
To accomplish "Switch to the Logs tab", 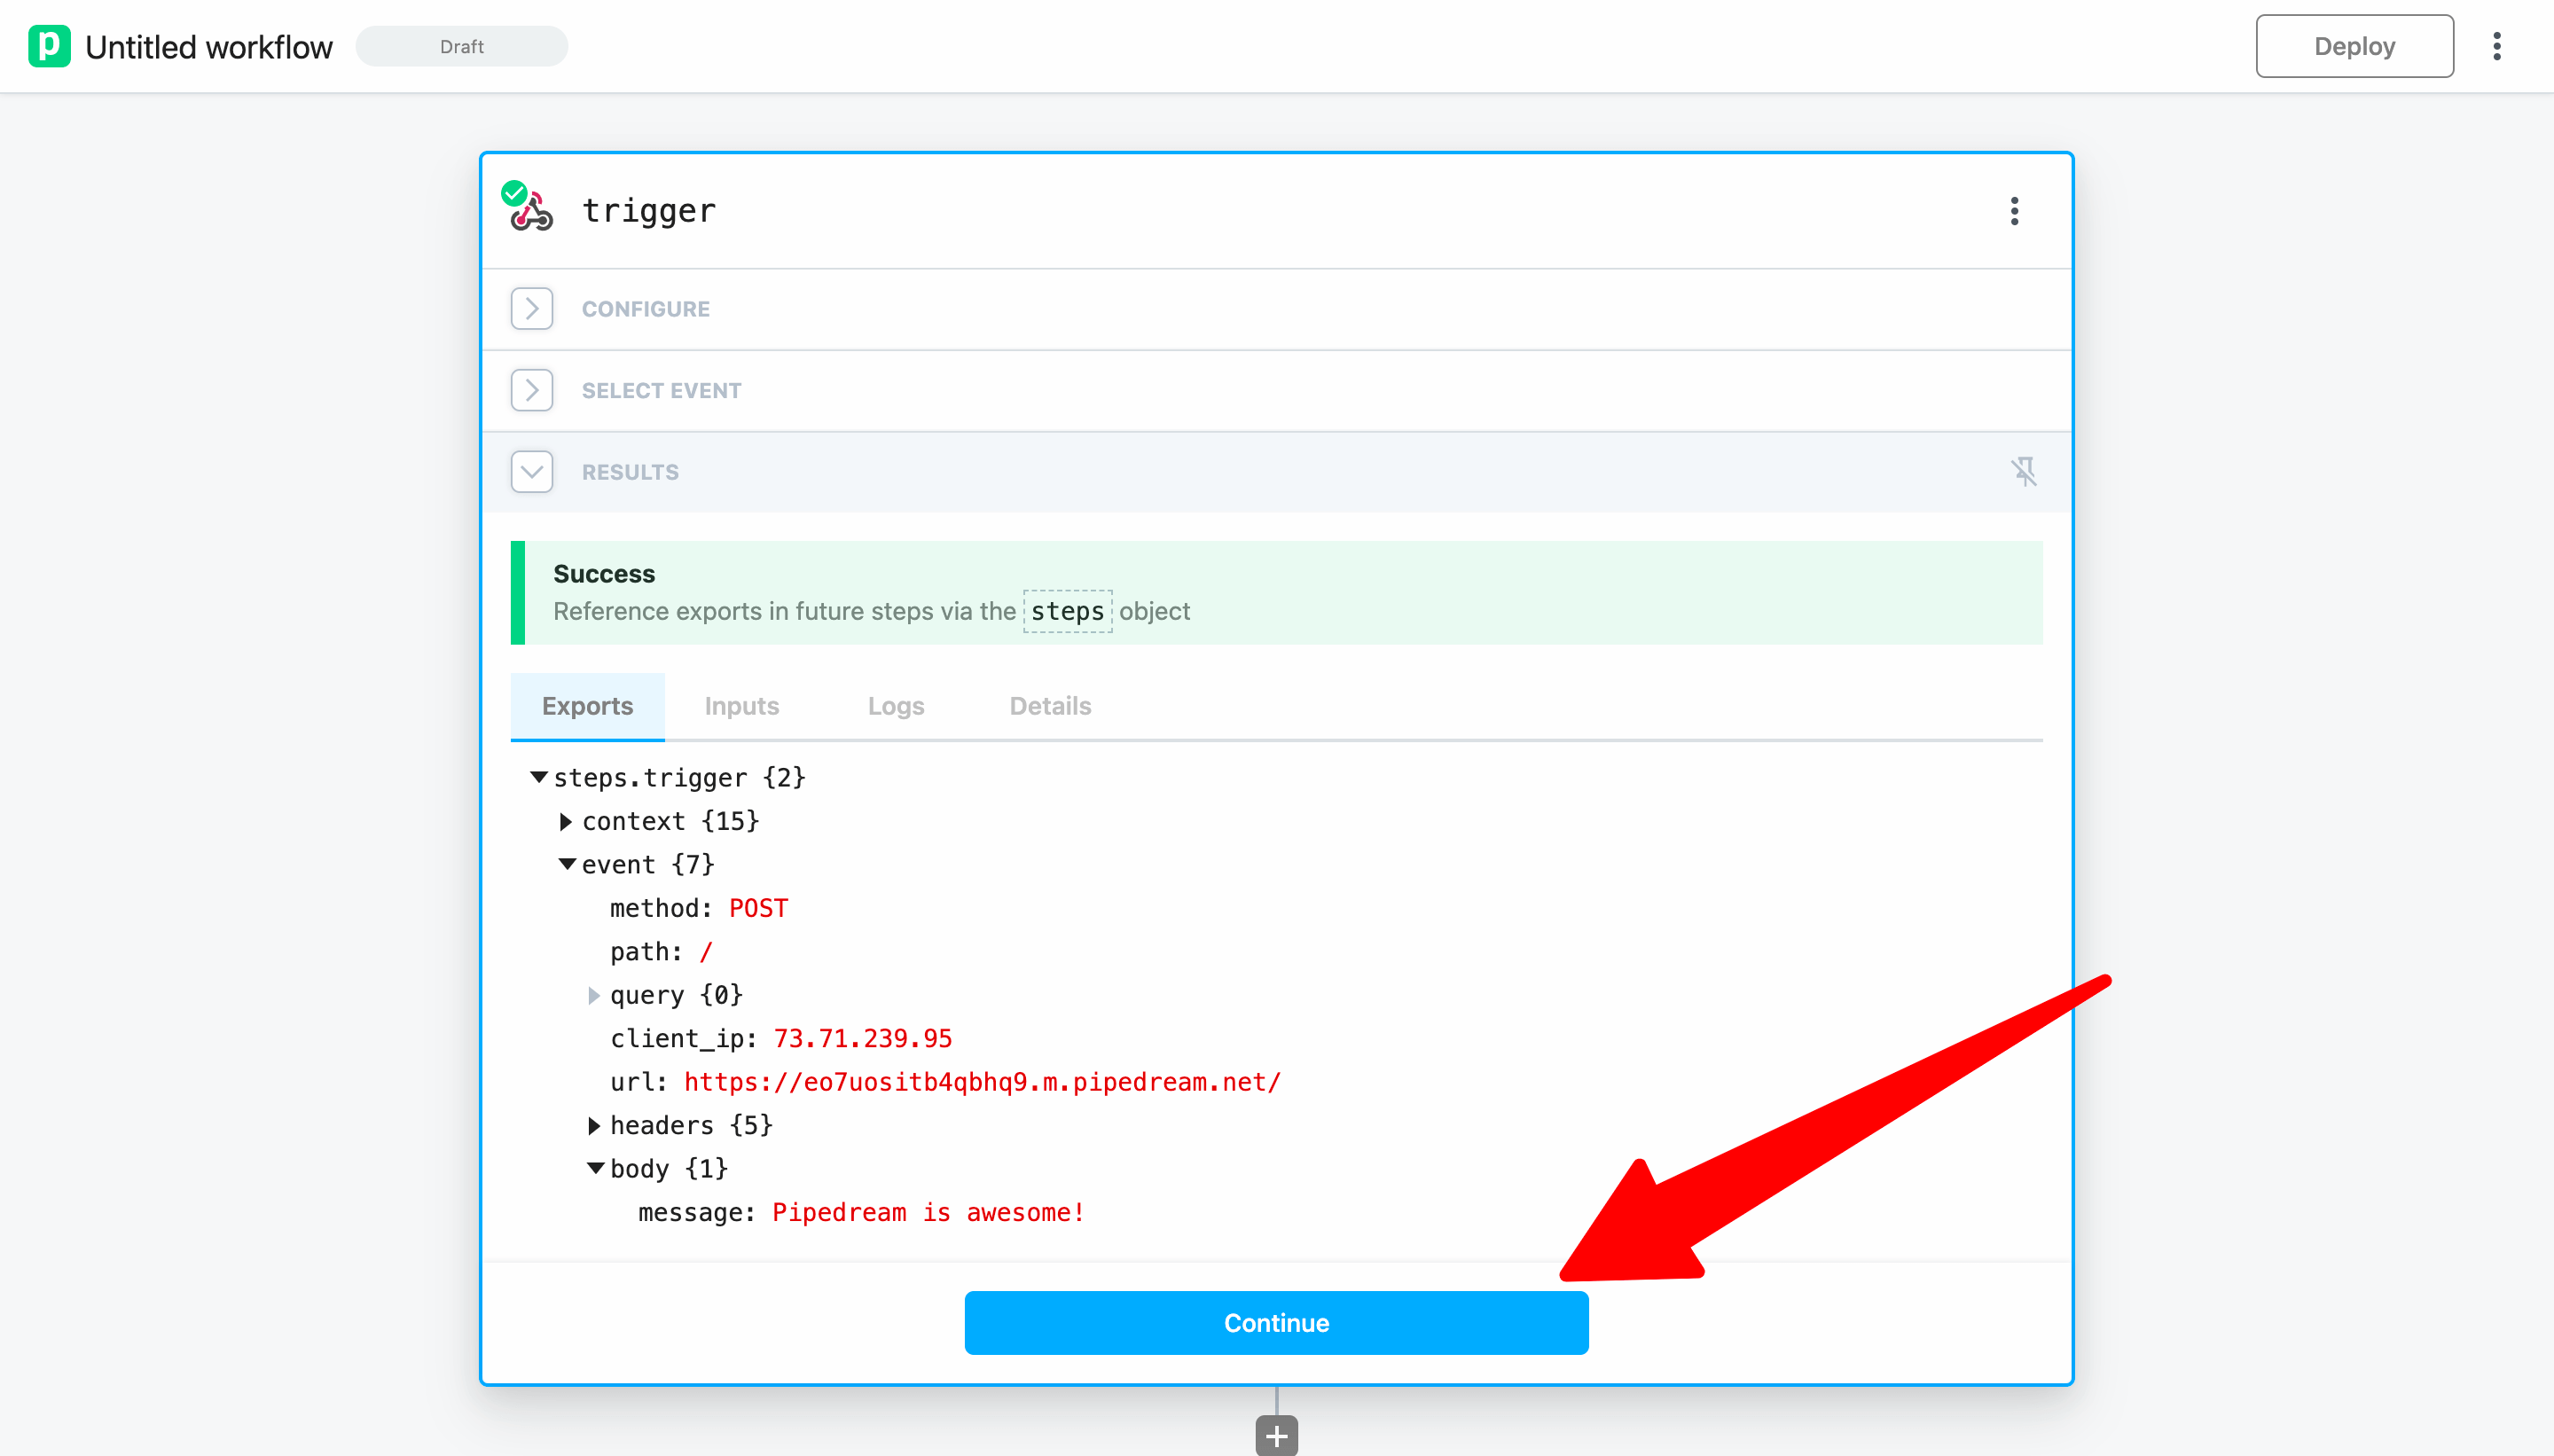I will pos(895,706).
